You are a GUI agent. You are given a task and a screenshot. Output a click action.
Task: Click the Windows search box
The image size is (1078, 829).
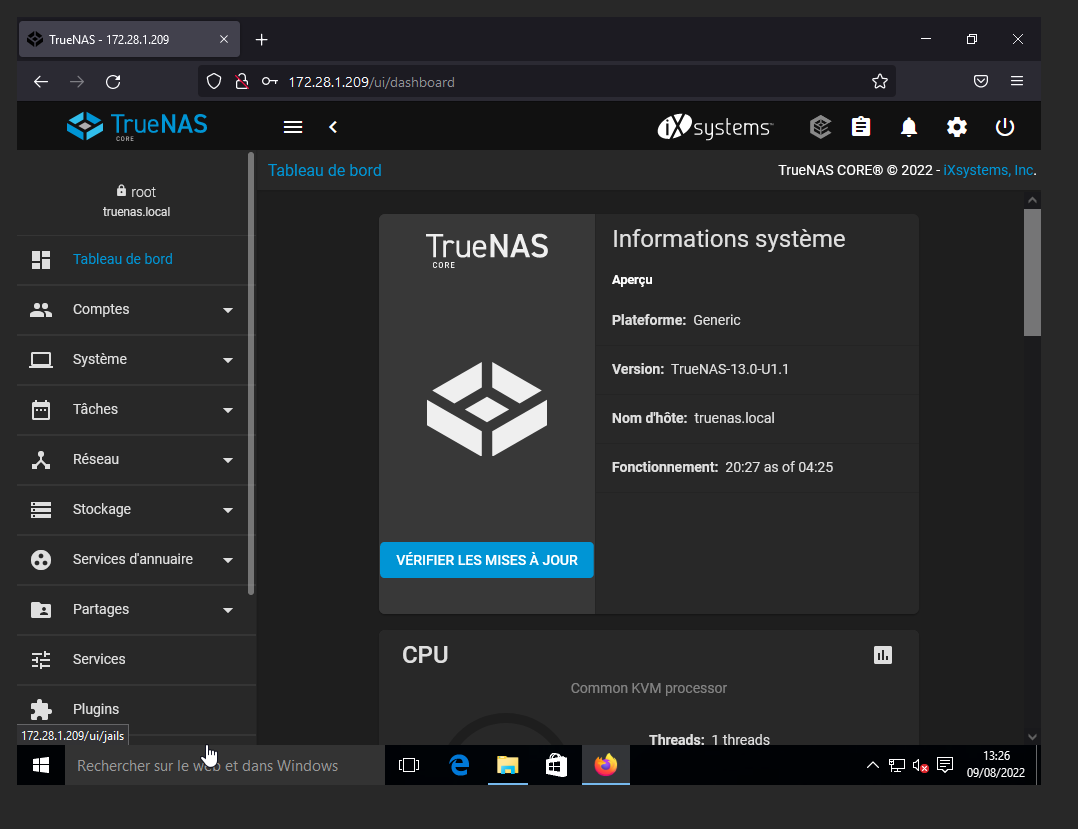pyautogui.click(x=225, y=765)
